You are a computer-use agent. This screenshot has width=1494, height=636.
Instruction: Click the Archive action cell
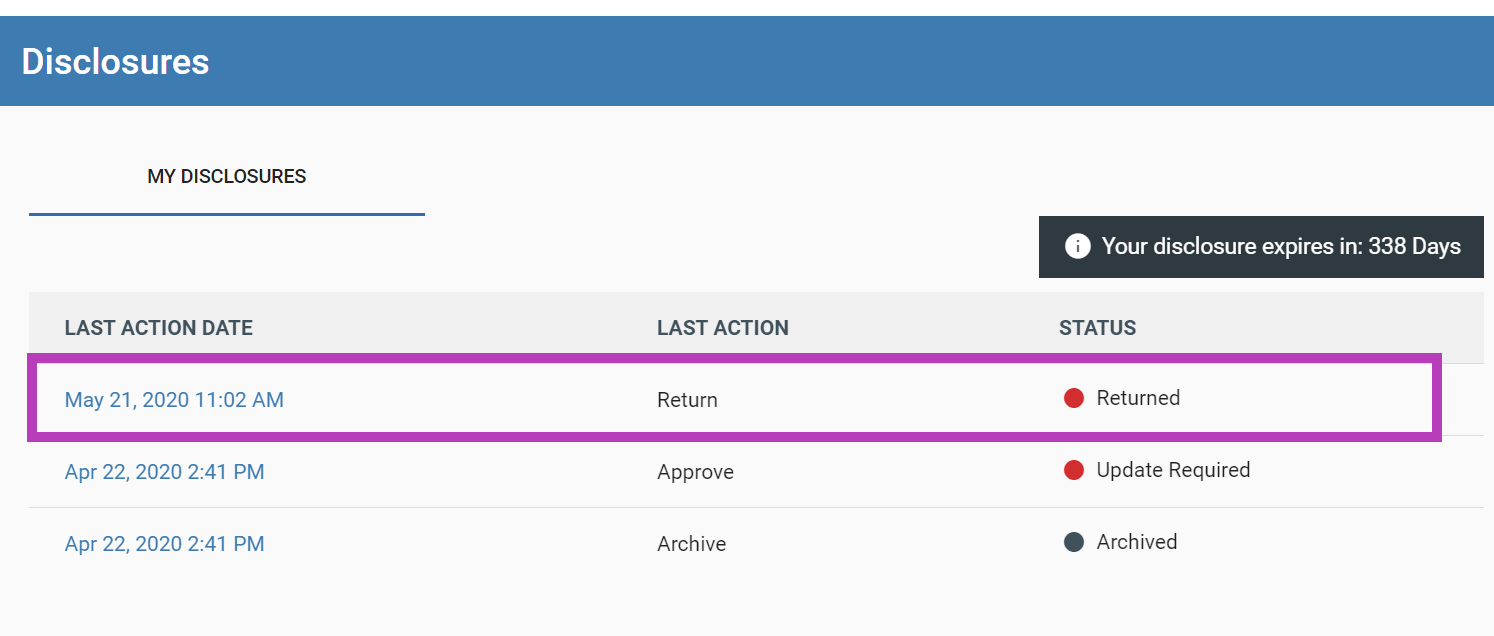[691, 544]
